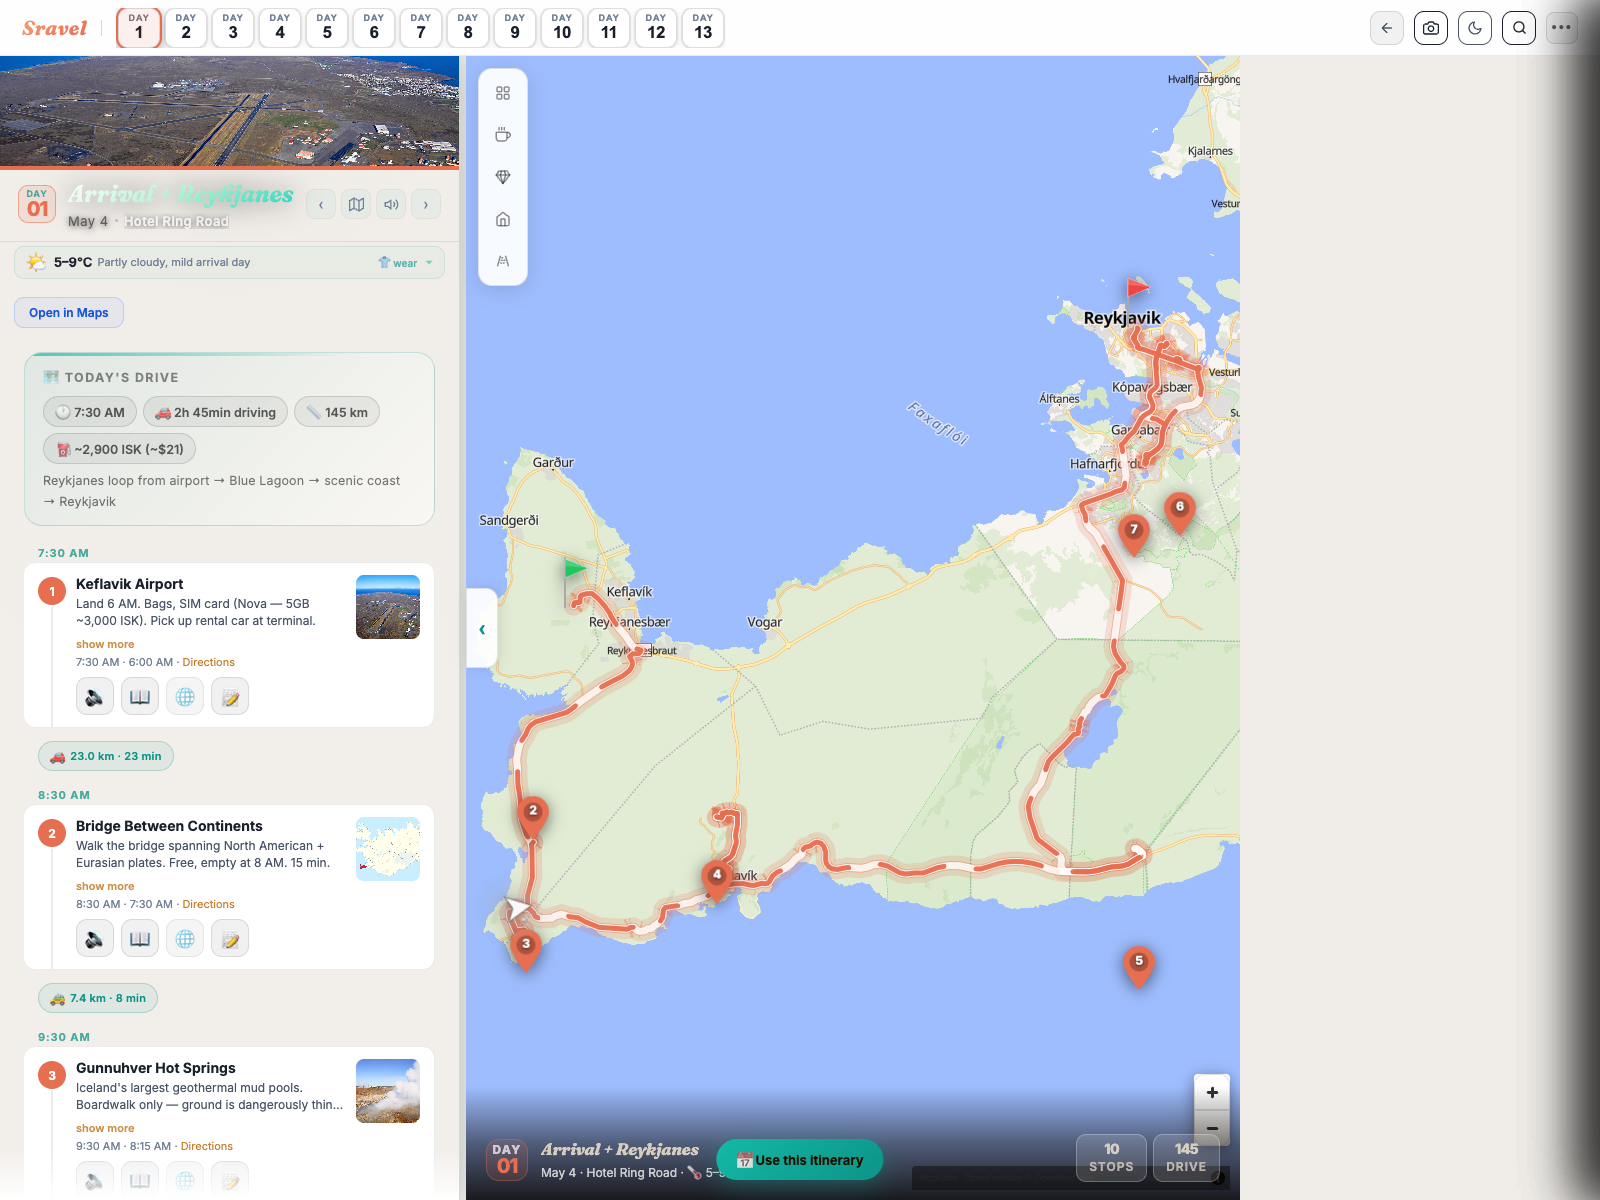Expand 'show more' under Bridge Between Continents

[105, 887]
